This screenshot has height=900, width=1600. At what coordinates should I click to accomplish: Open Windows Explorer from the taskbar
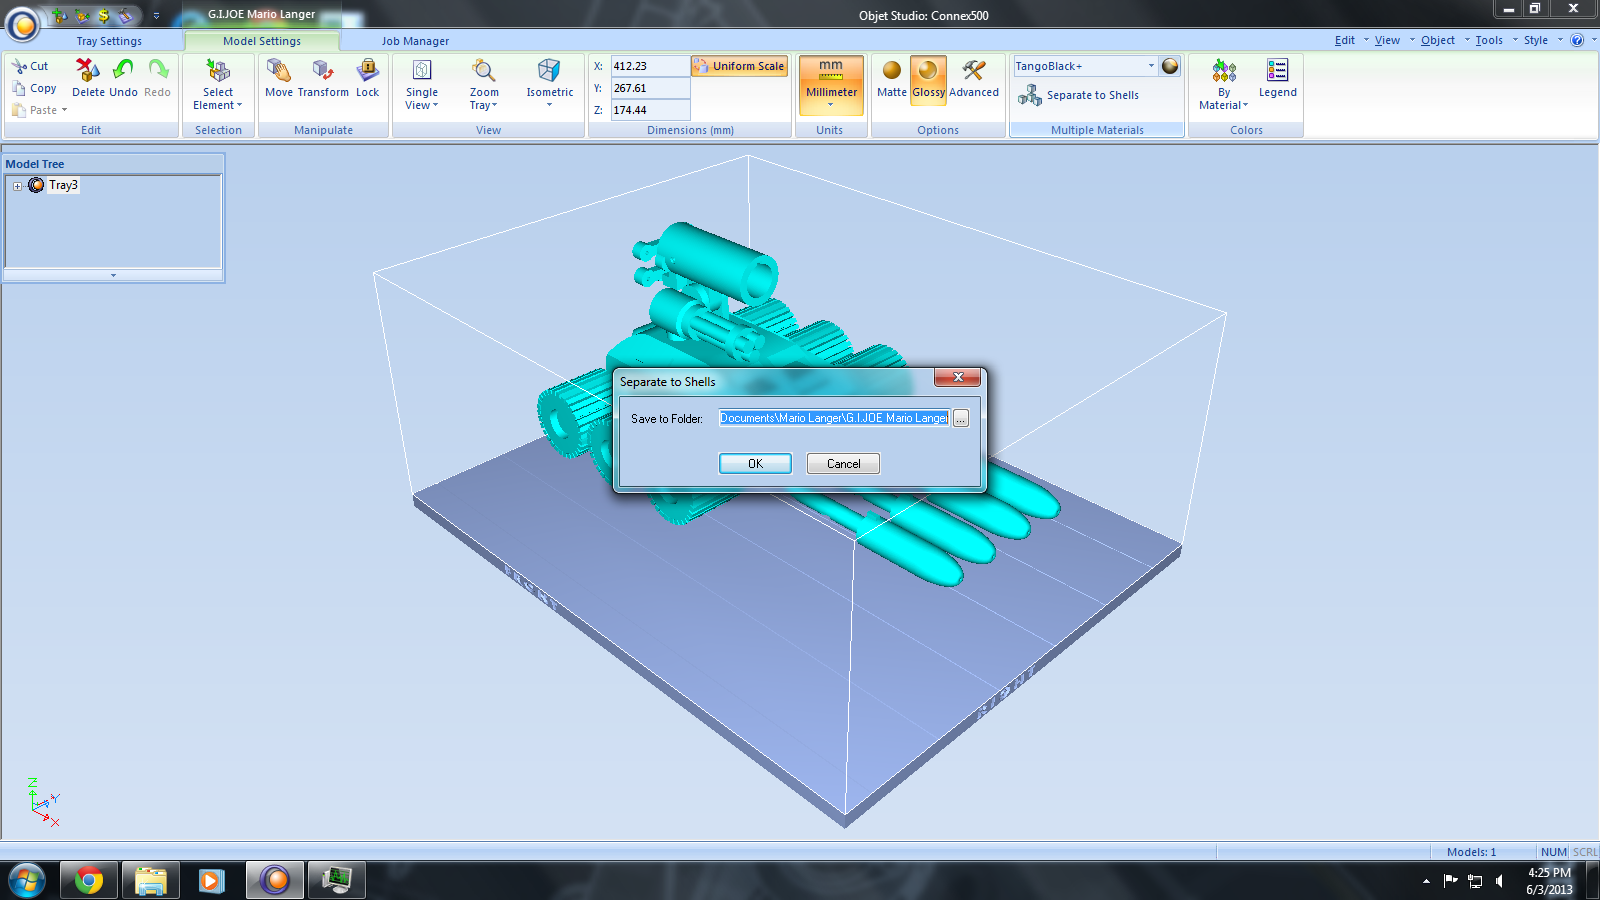pos(151,880)
